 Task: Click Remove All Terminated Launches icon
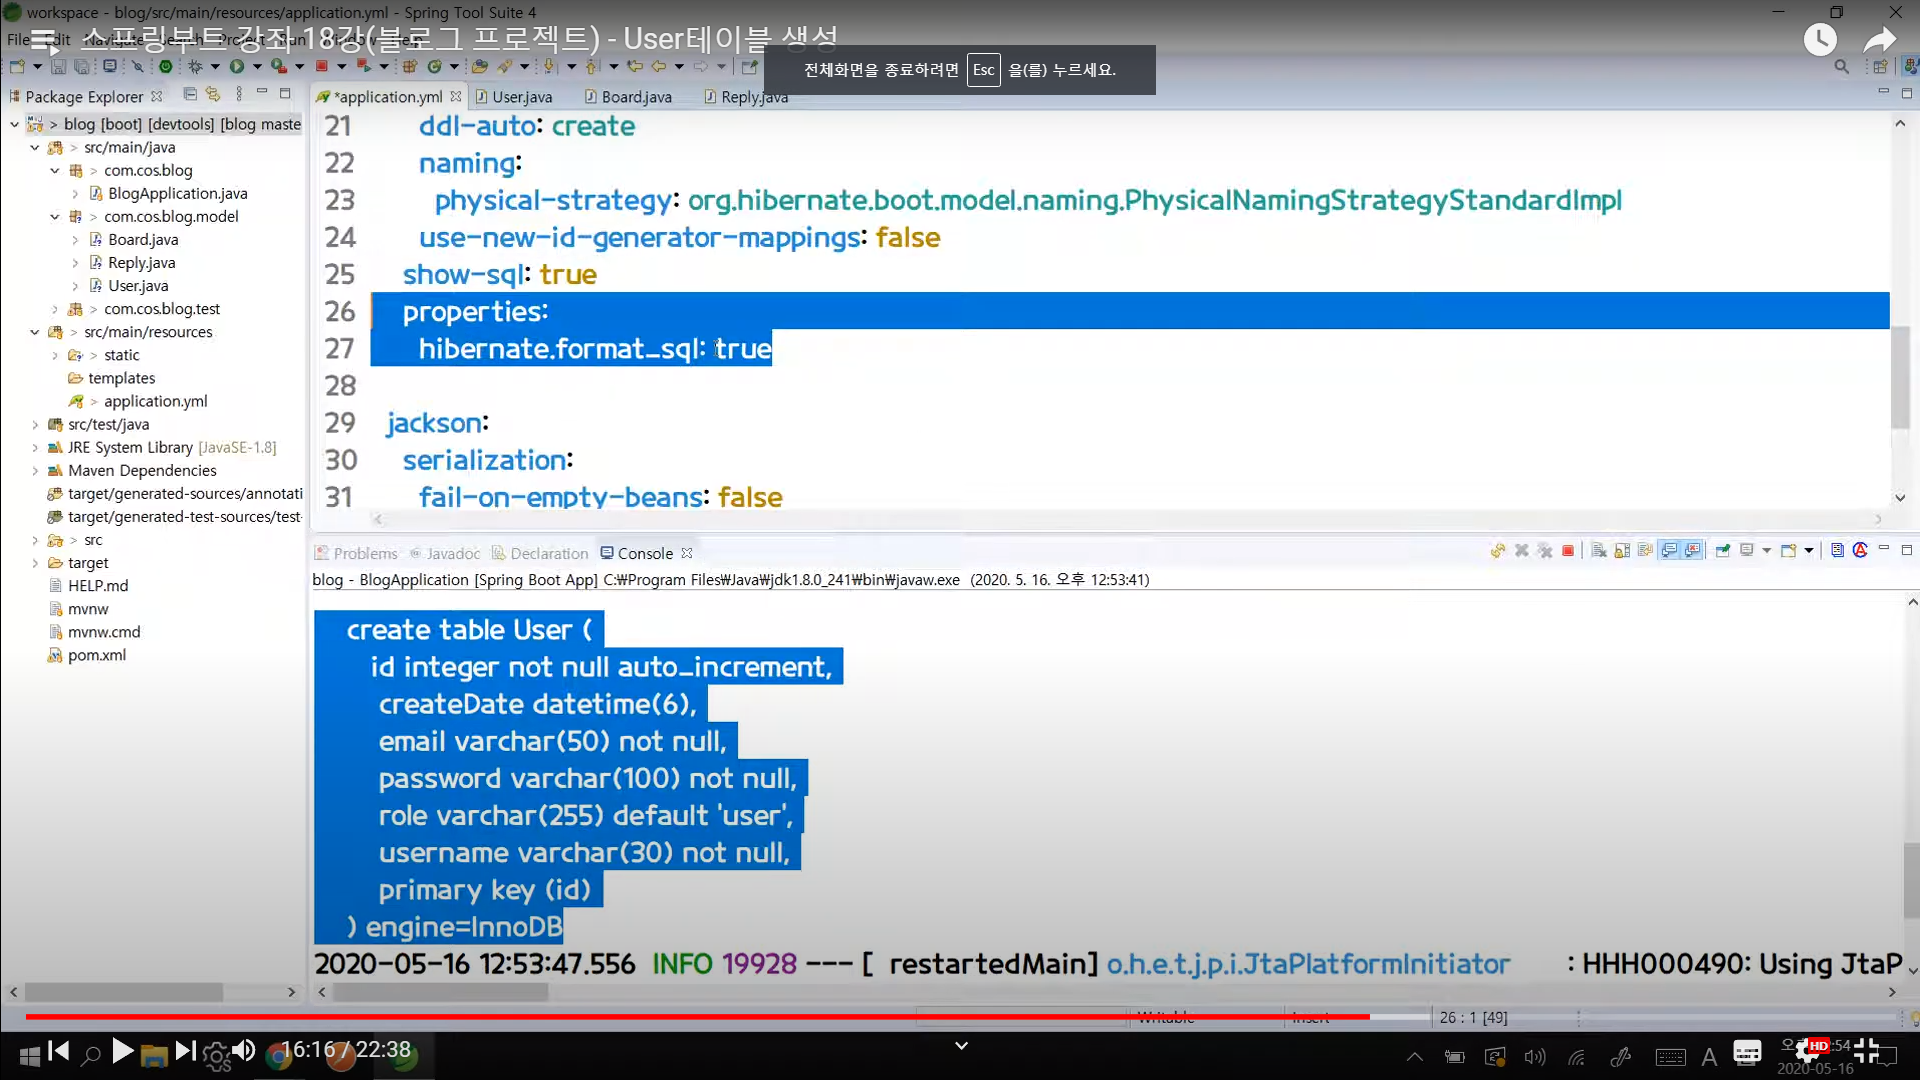point(1545,551)
